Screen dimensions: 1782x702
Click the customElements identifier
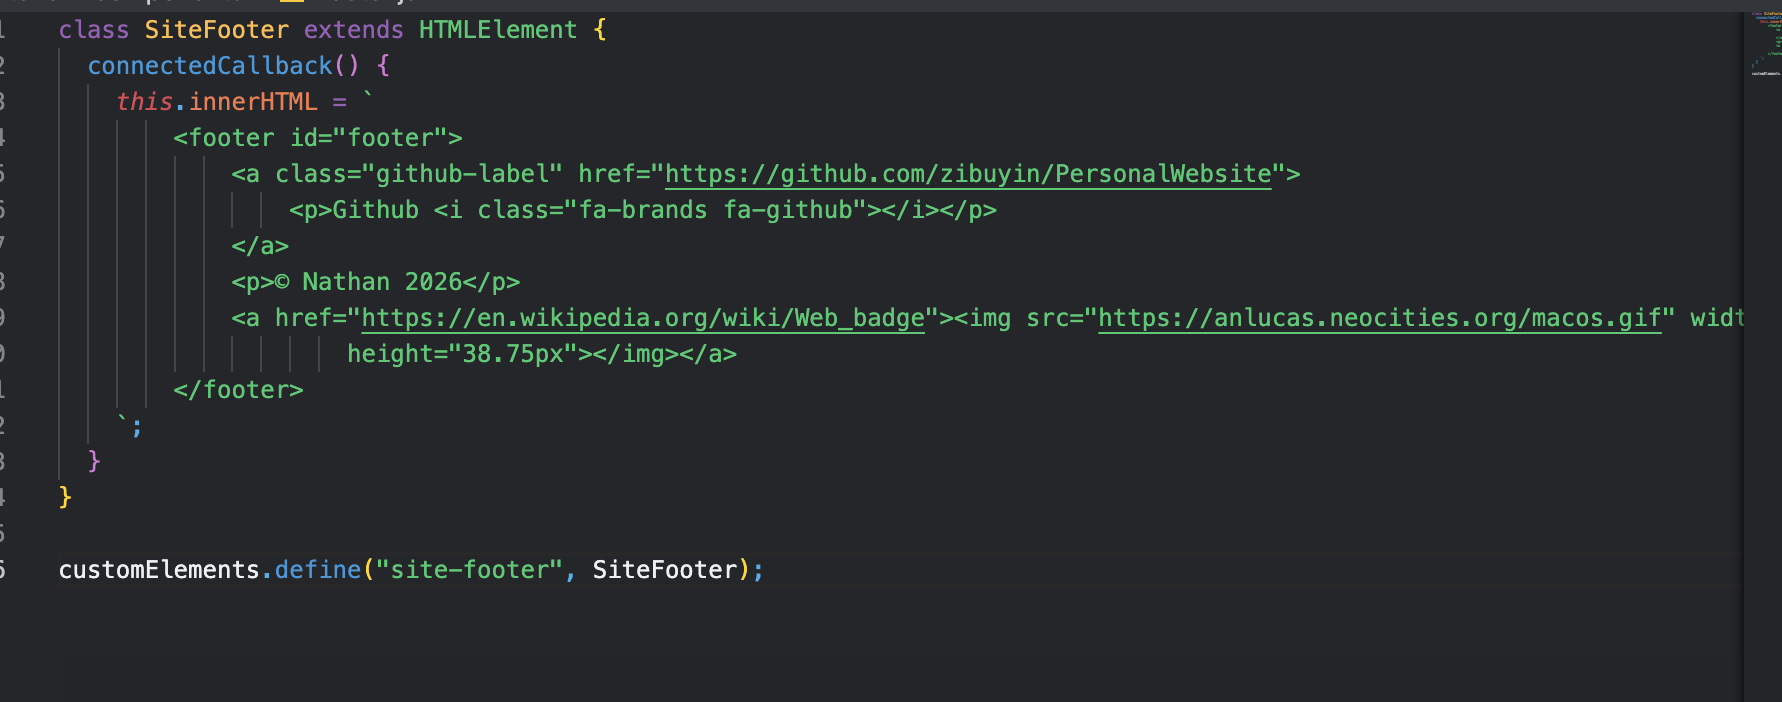(x=159, y=570)
